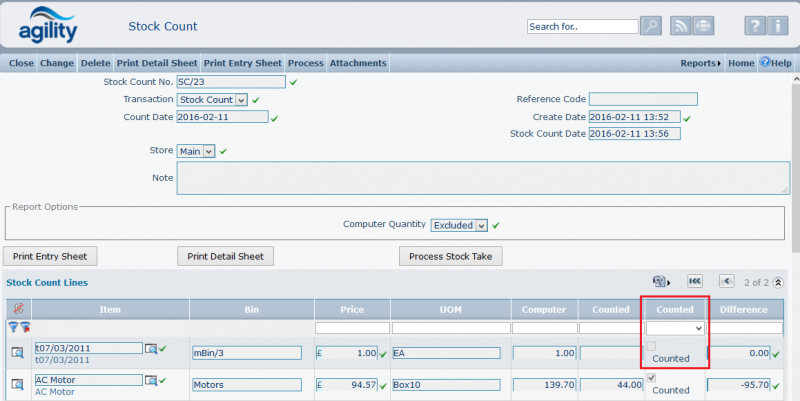Select Attachments in the toolbar menu
The width and height of the screenshot is (800, 401).
point(357,63)
